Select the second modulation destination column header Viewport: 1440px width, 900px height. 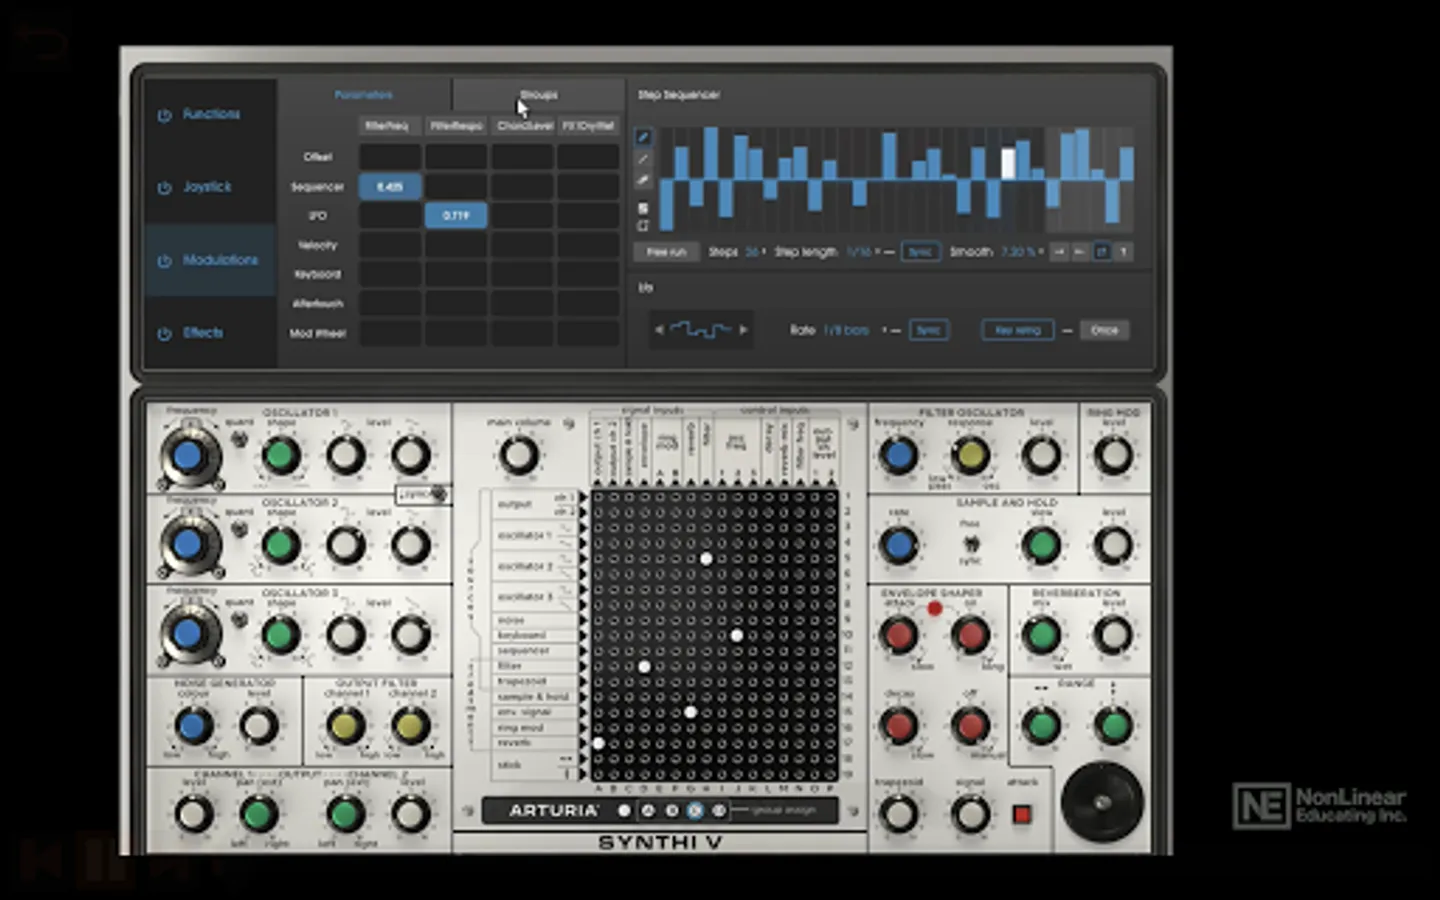pyautogui.click(x=456, y=126)
